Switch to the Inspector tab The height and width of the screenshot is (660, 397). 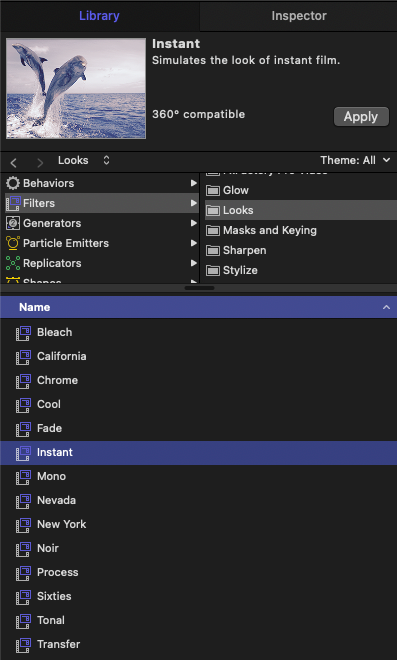point(298,16)
